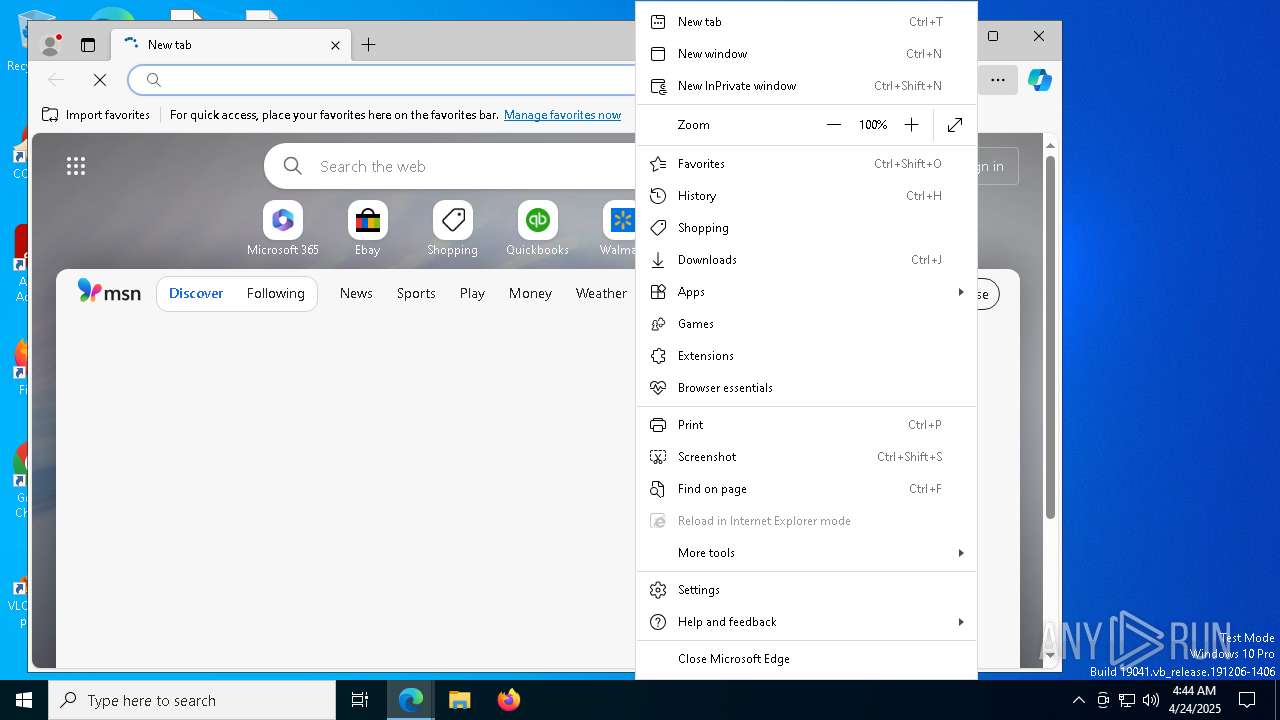1280x720 pixels.
Task: Click Import favorites button
Action: pos(96,115)
